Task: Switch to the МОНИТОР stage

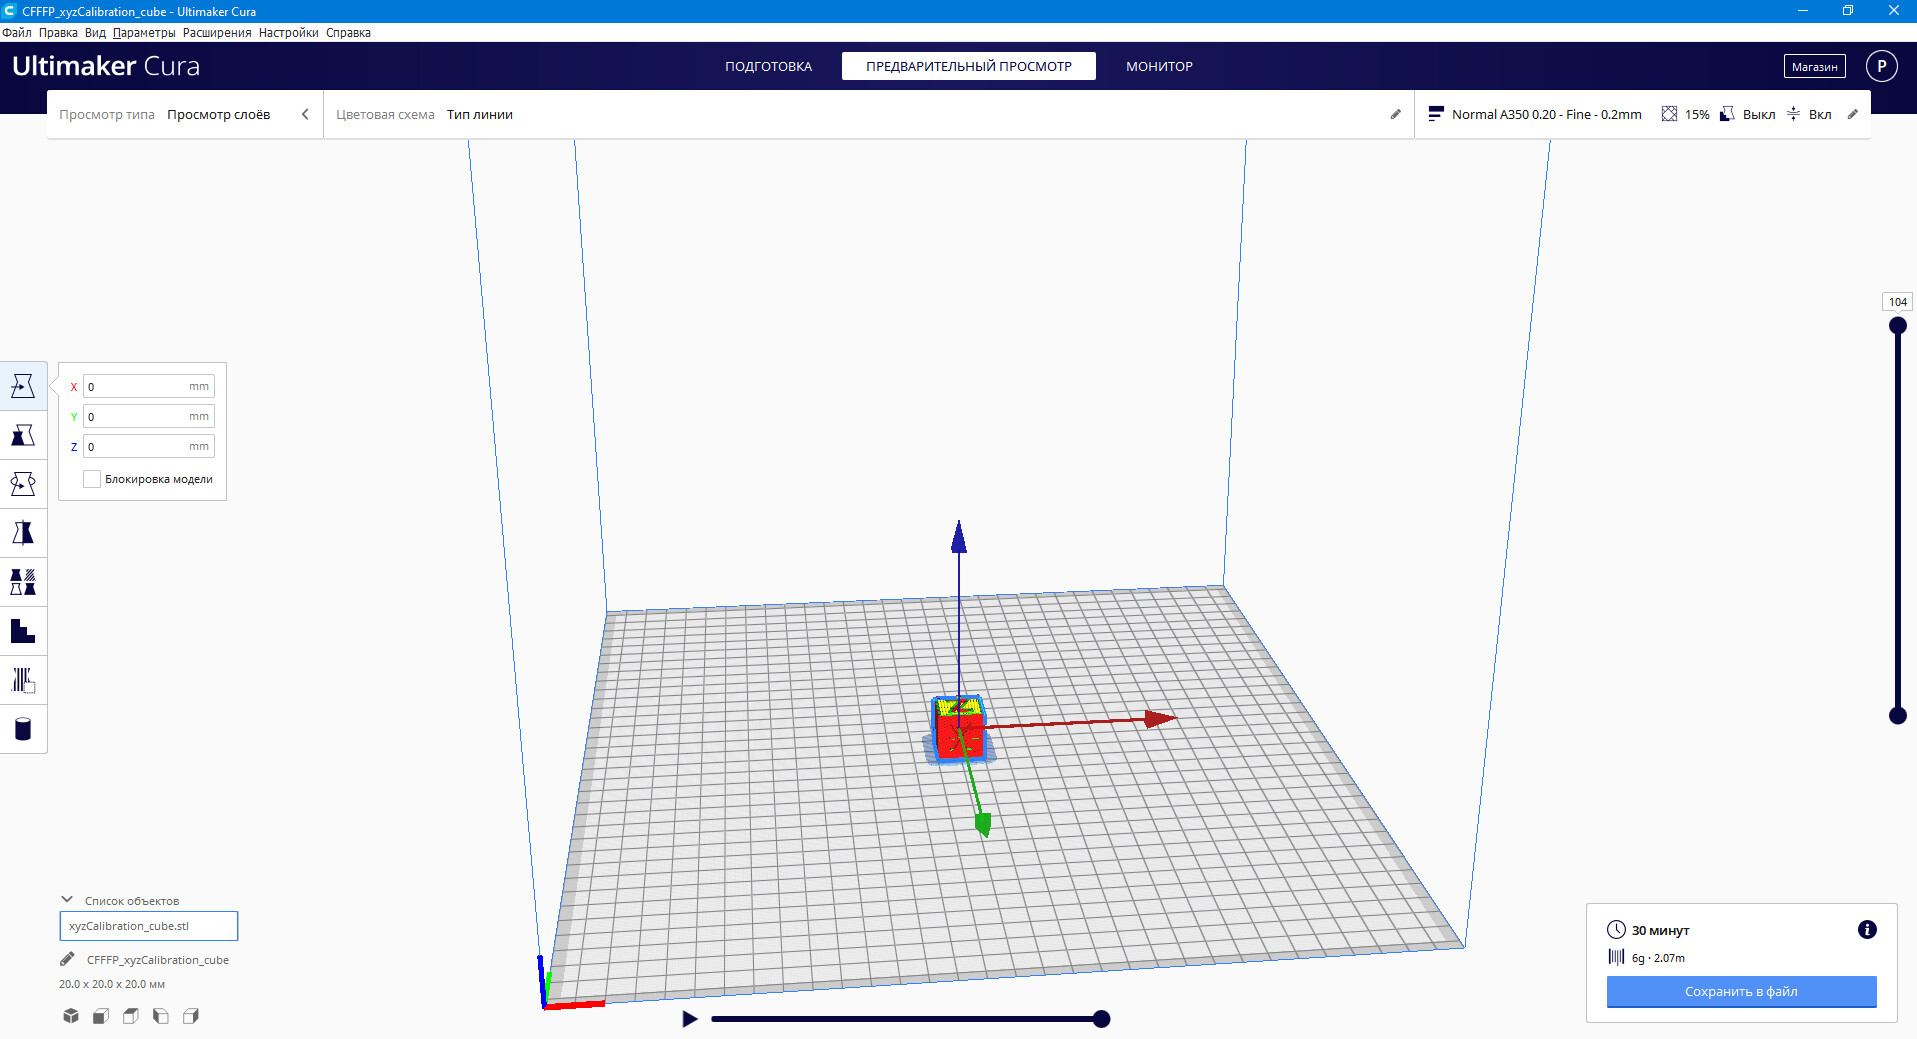Action: 1159,66
